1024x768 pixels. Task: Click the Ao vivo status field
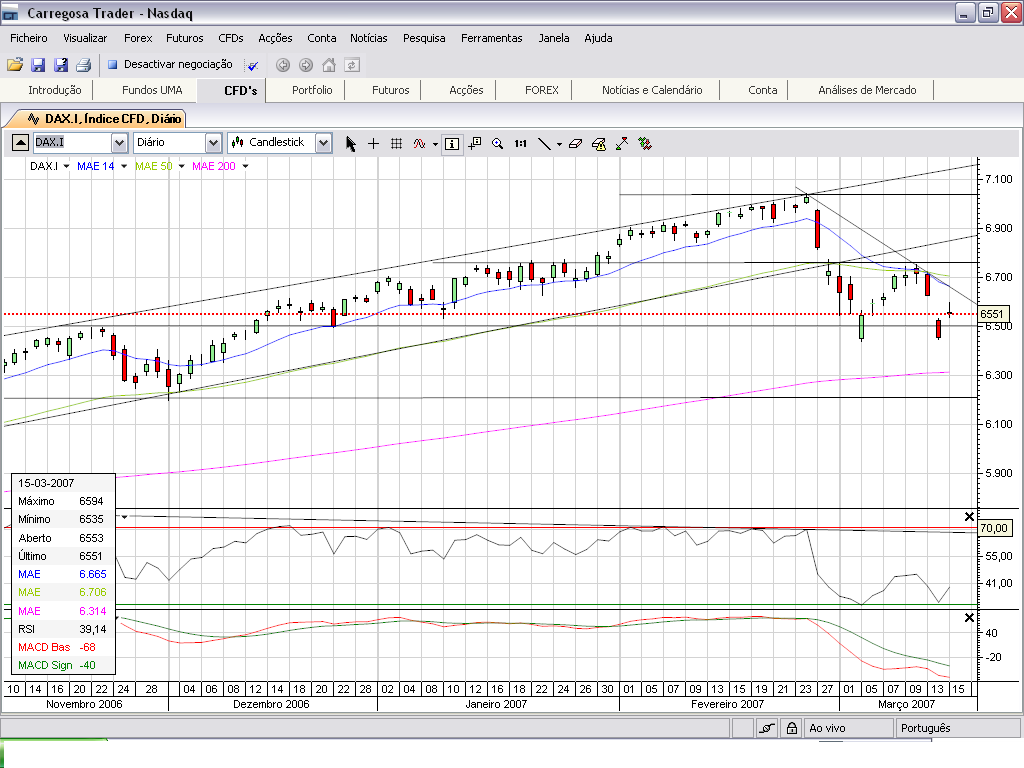click(849, 728)
